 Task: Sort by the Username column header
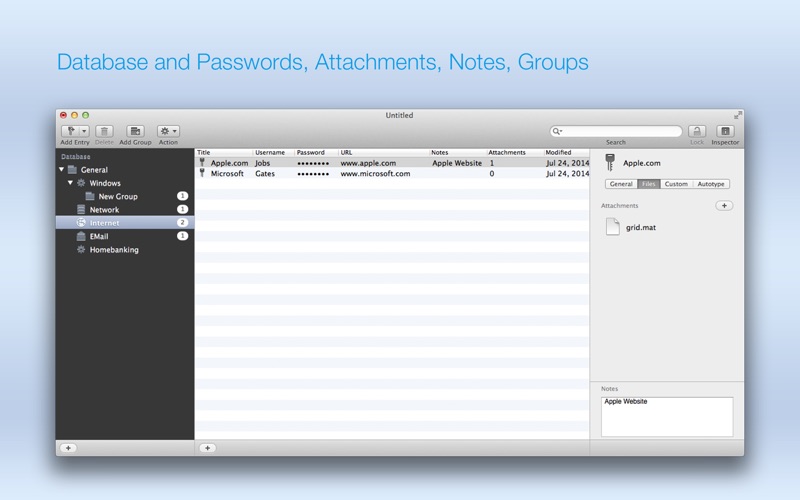273,153
